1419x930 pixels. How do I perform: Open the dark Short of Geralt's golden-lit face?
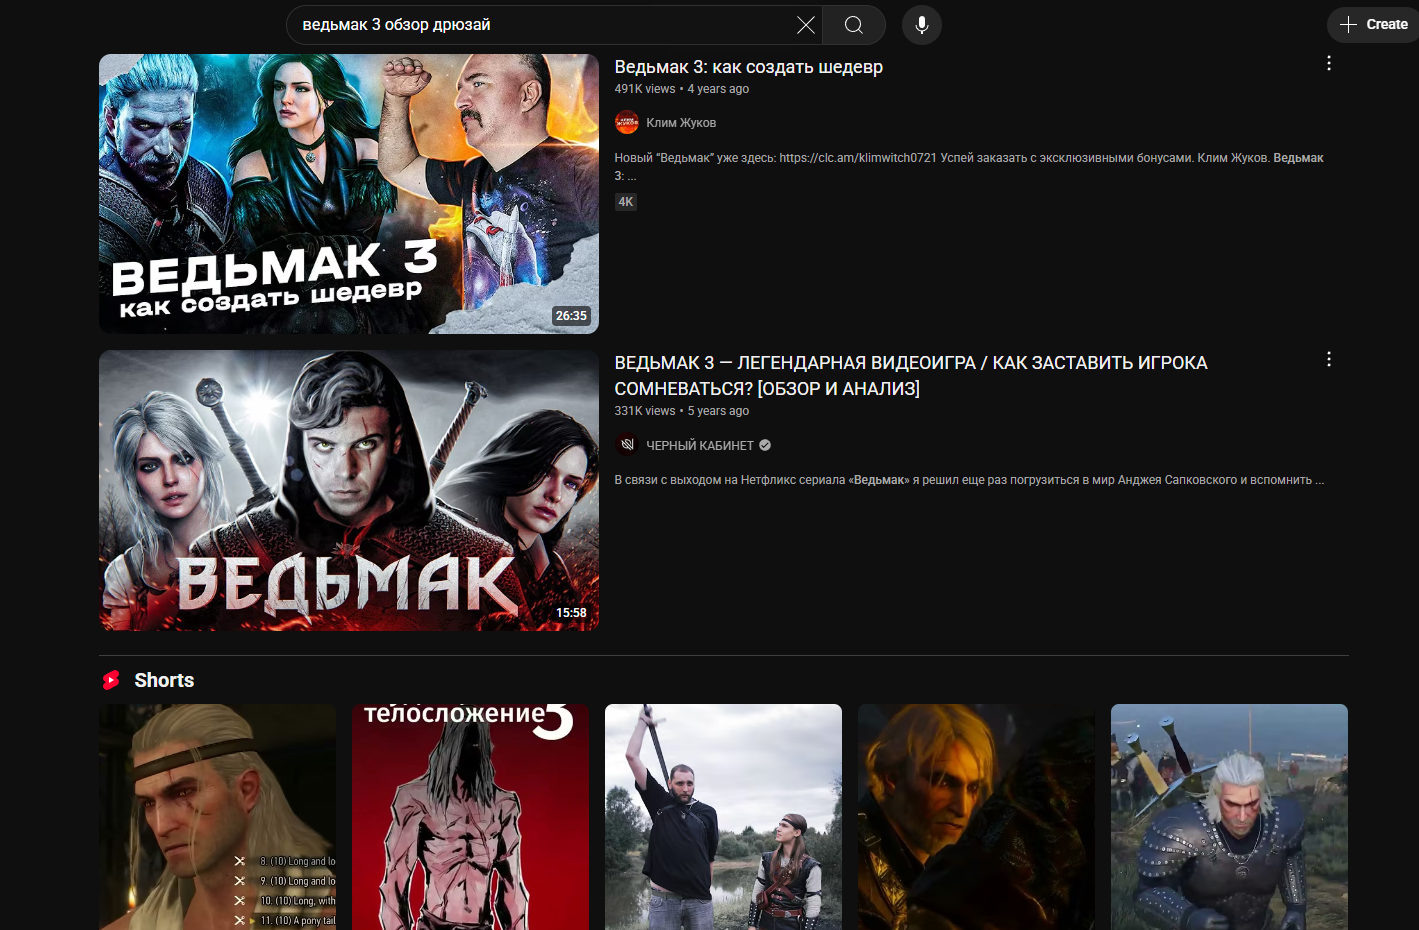[977, 817]
